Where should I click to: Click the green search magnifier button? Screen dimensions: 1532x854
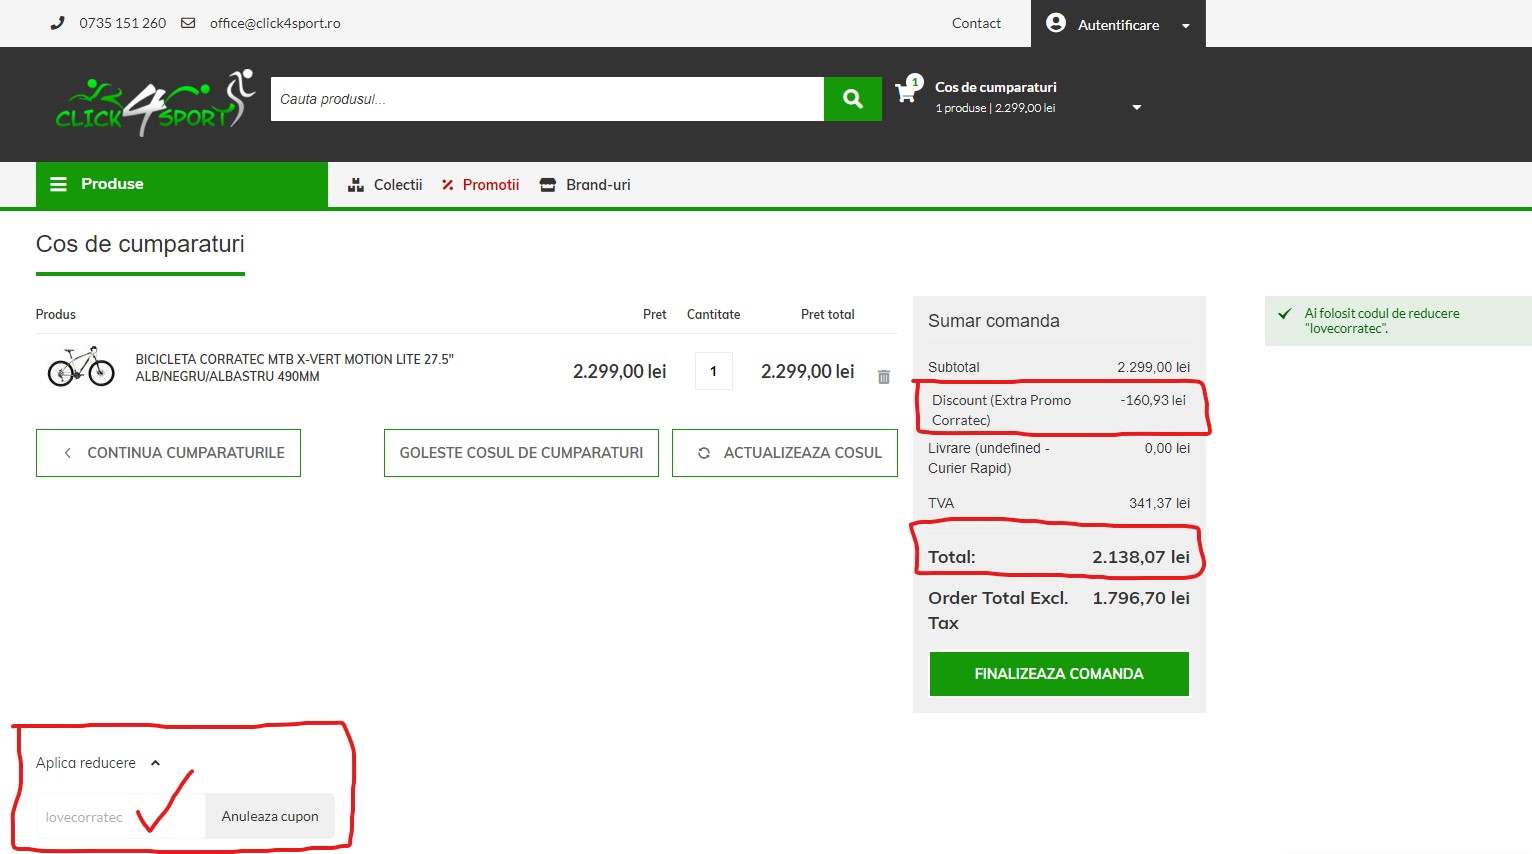tap(853, 99)
